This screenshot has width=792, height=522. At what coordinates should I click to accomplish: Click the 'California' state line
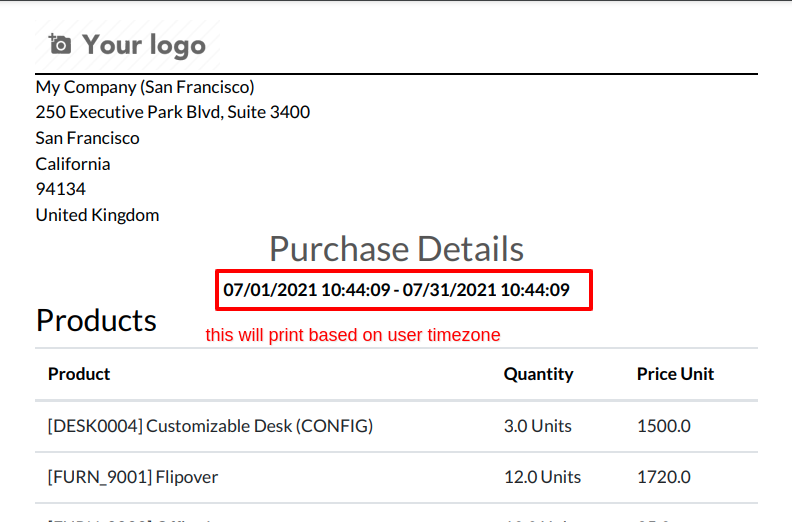[x=73, y=164]
